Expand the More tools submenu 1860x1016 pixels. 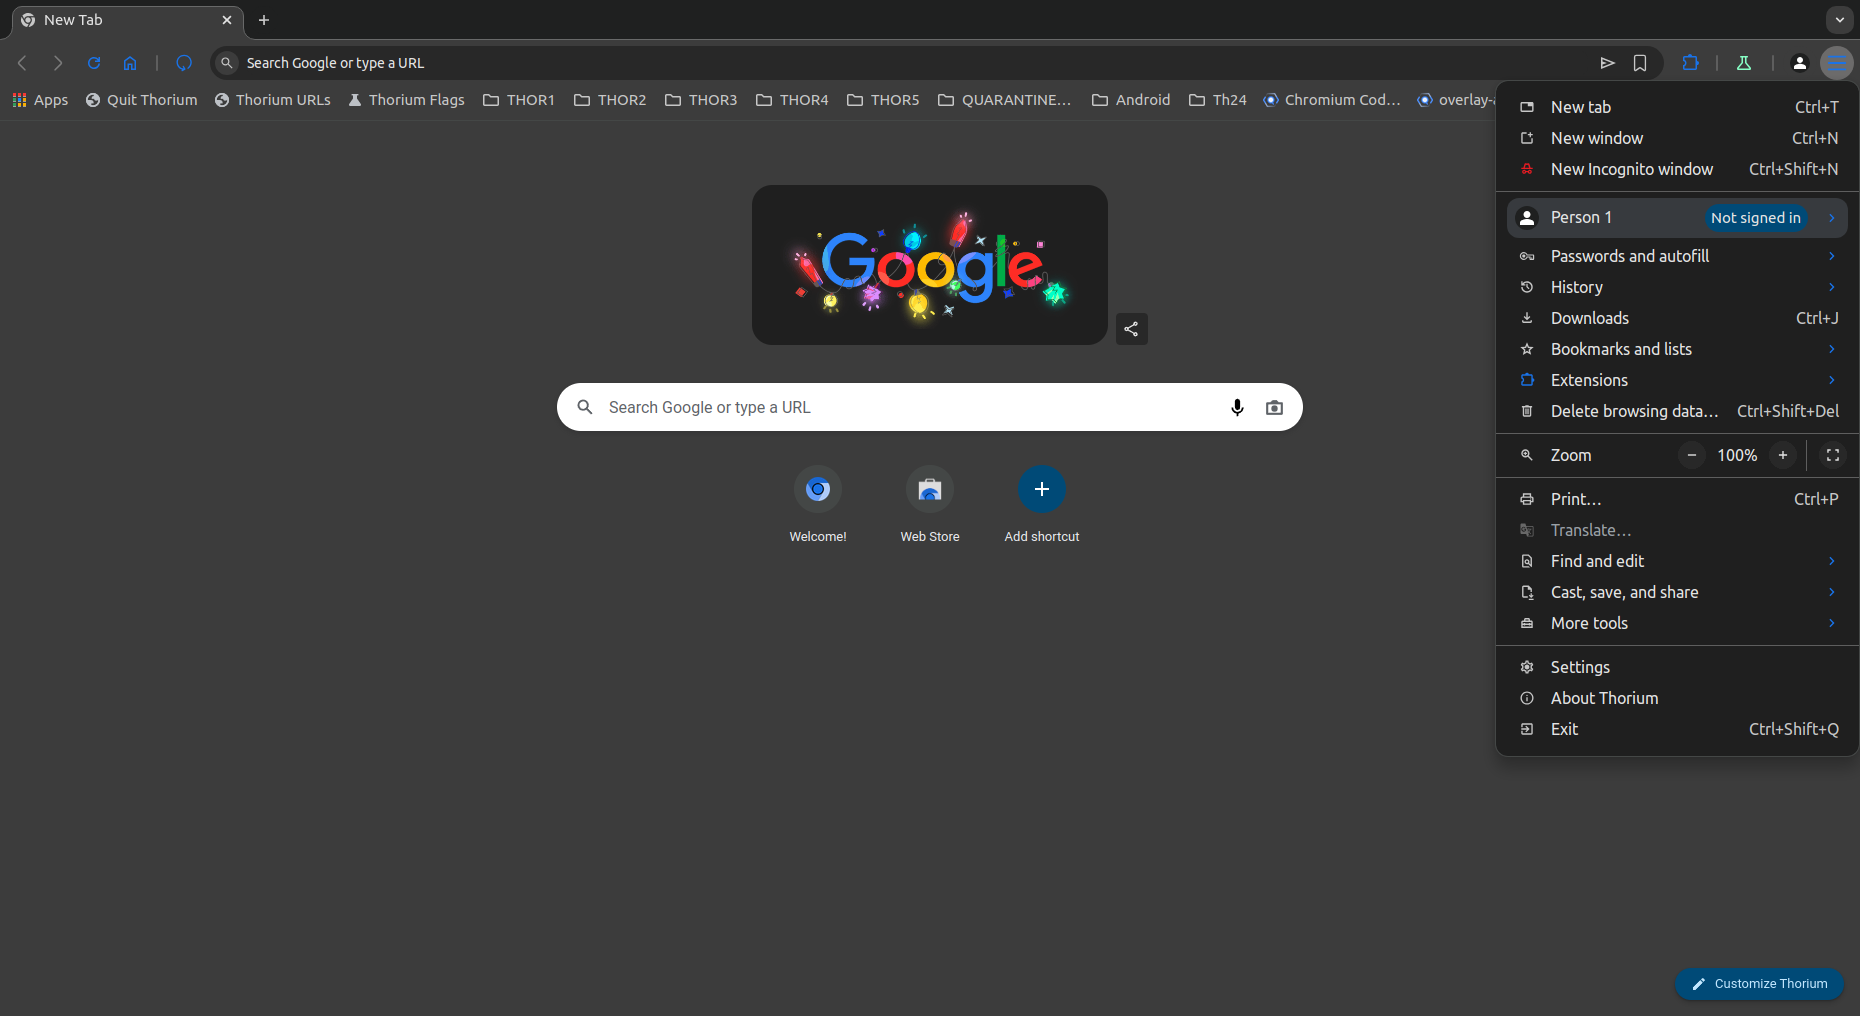pyautogui.click(x=1677, y=623)
